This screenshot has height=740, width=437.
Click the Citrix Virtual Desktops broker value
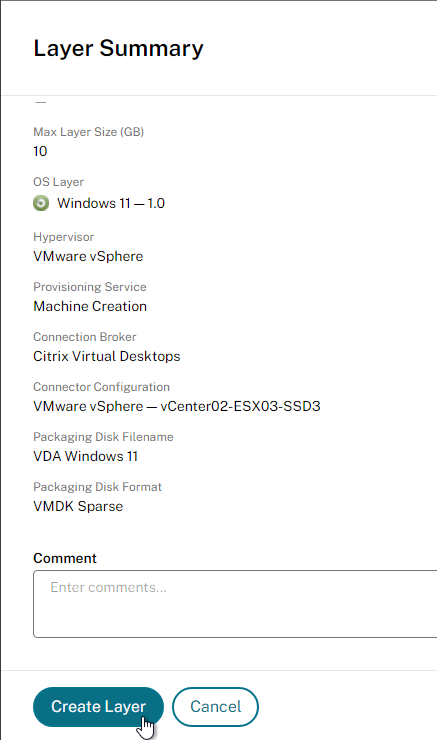[107, 356]
